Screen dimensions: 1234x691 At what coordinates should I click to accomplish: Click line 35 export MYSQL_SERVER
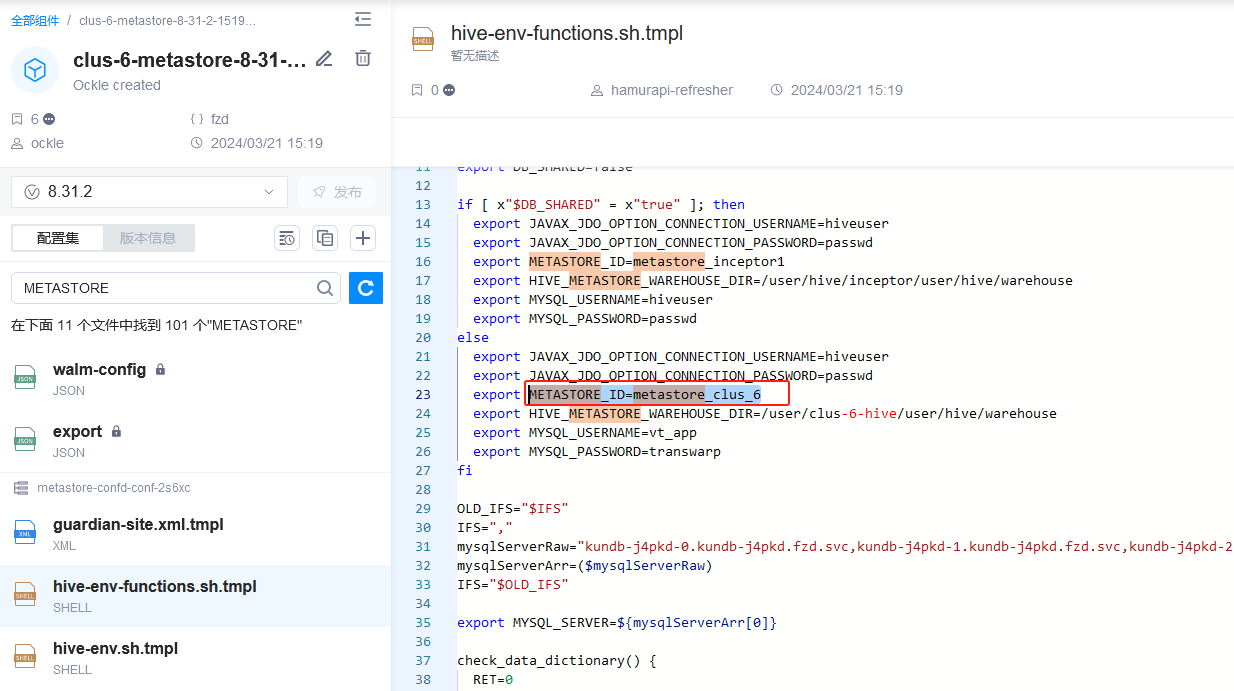tap(616, 622)
